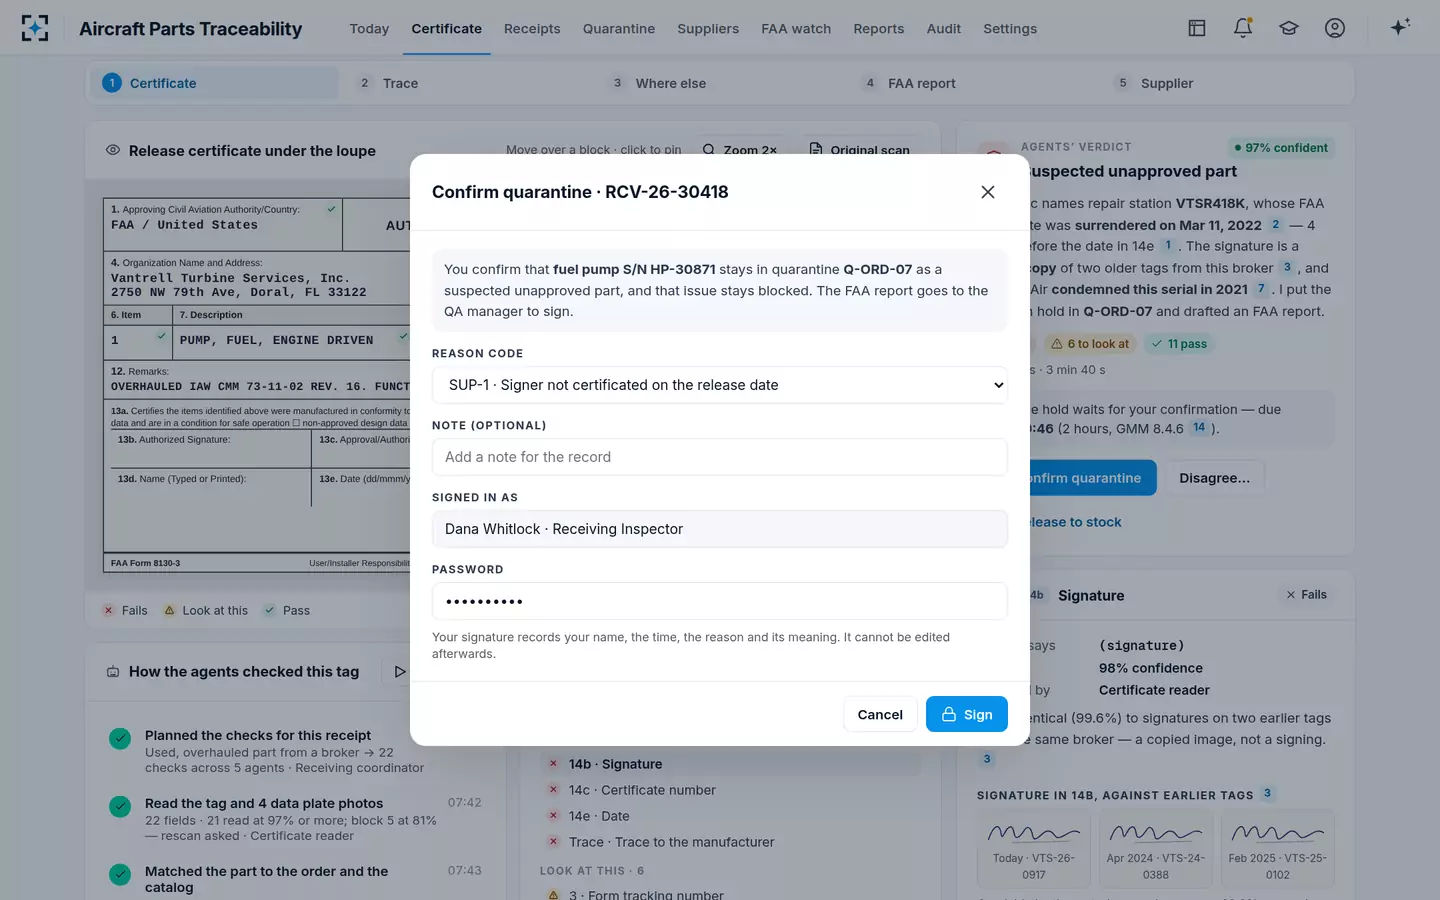
Task: Click the app logo icon
Action: (x=35, y=28)
